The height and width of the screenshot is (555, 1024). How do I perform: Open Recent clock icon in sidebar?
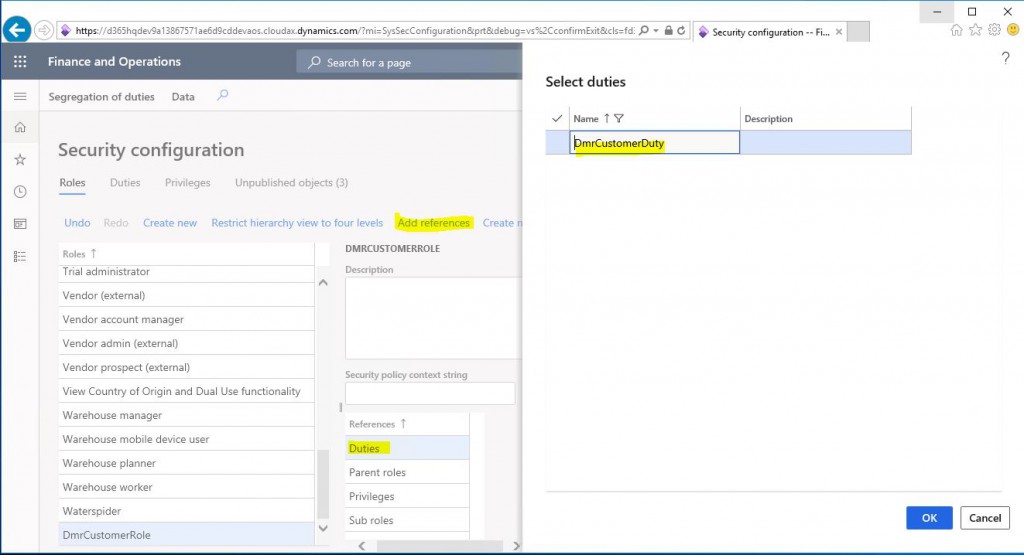click(x=20, y=191)
